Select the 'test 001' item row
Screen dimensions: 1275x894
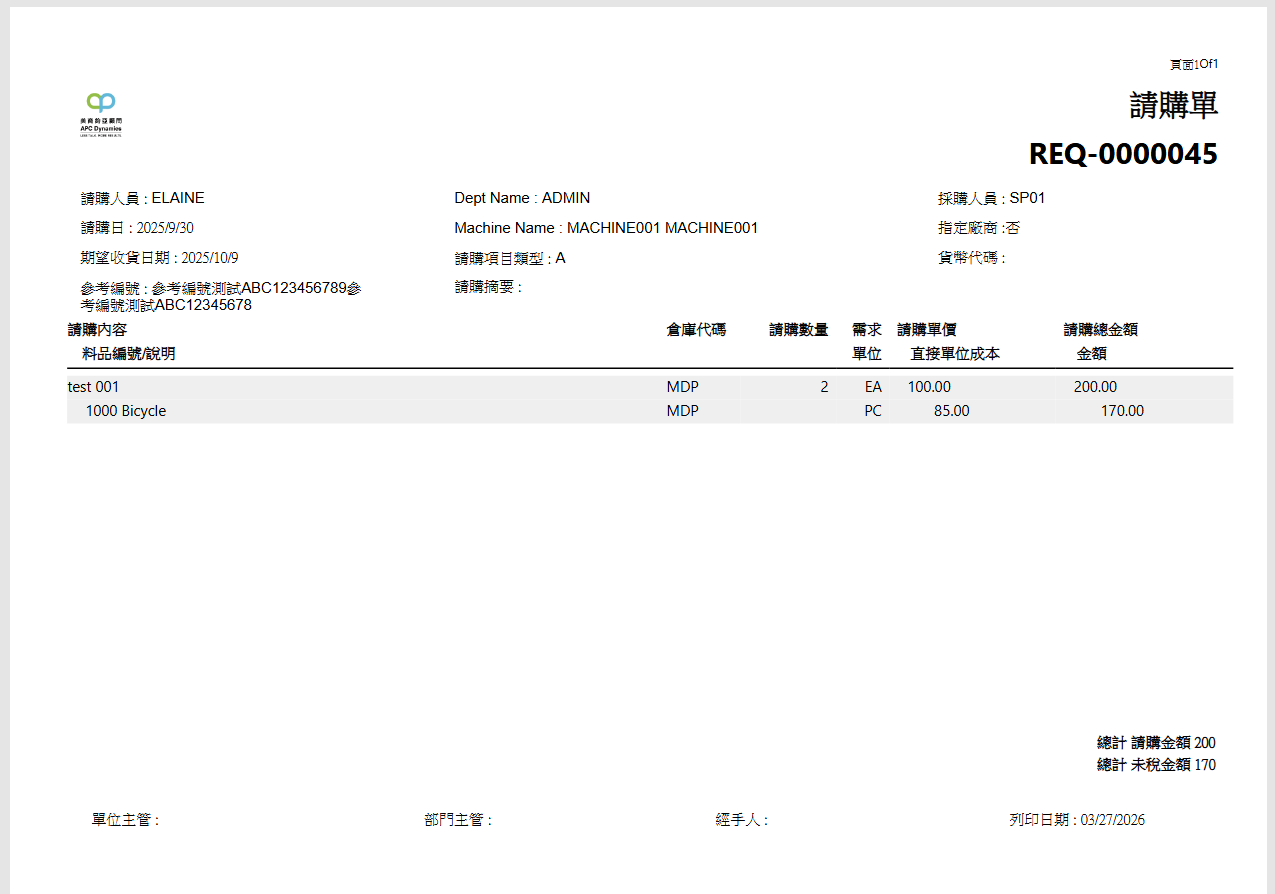[x=650, y=387]
